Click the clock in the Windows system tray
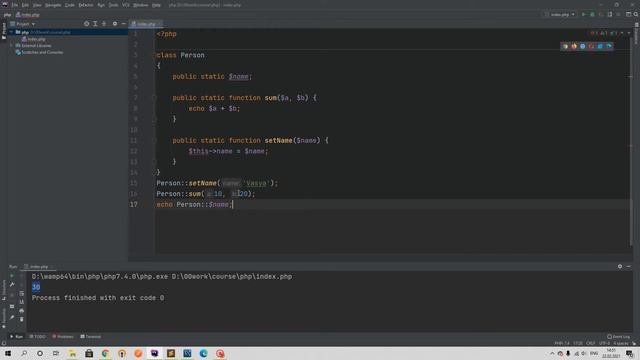 [x=611, y=353]
